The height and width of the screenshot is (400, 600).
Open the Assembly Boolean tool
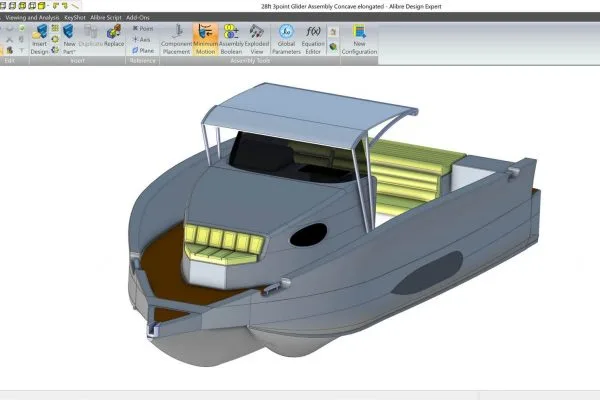[x=231, y=39]
